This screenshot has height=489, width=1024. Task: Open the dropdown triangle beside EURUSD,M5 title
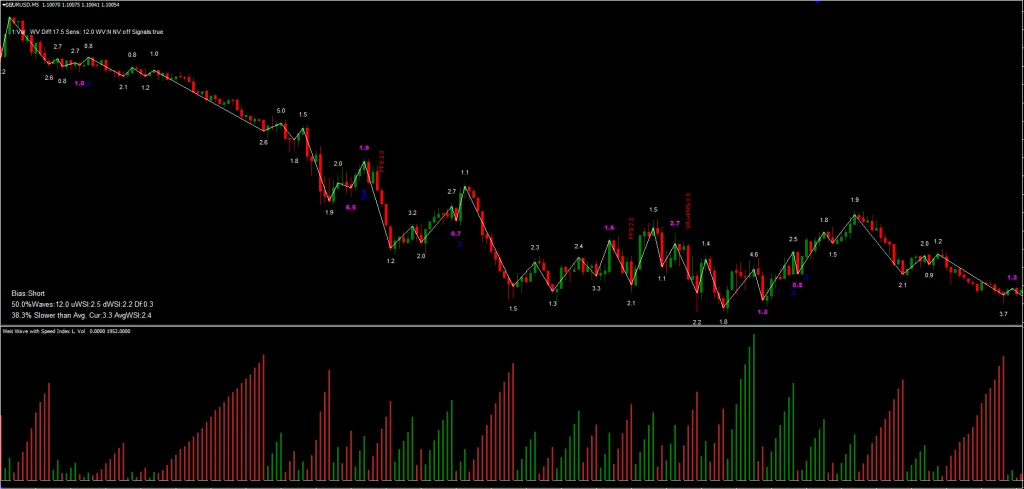(x=3, y=5)
